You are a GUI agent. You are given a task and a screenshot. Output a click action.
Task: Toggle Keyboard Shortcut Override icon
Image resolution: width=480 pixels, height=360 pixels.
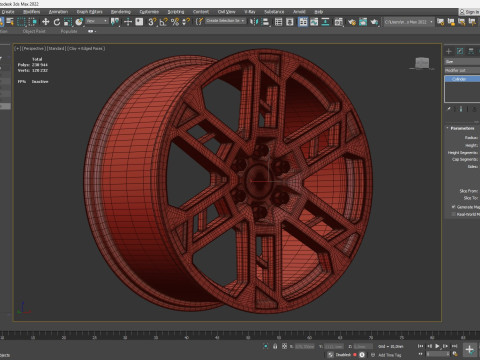coord(139,22)
